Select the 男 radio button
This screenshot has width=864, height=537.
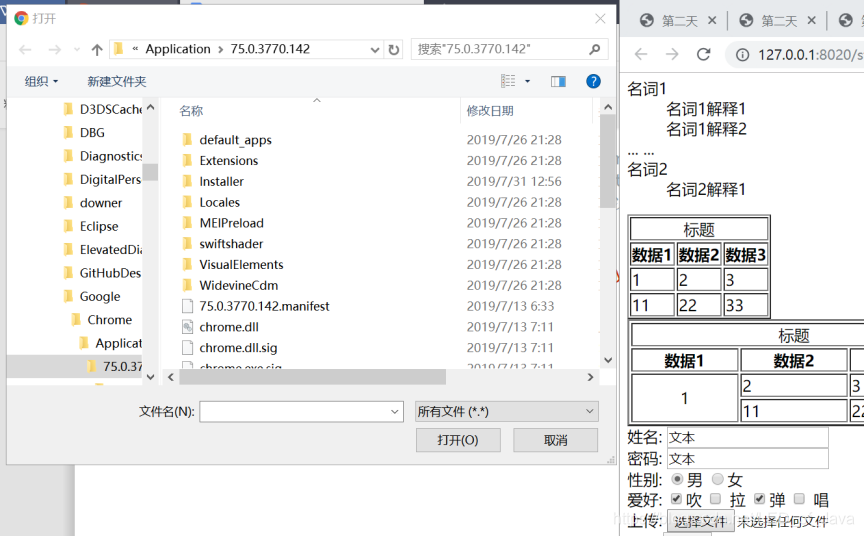click(677, 479)
